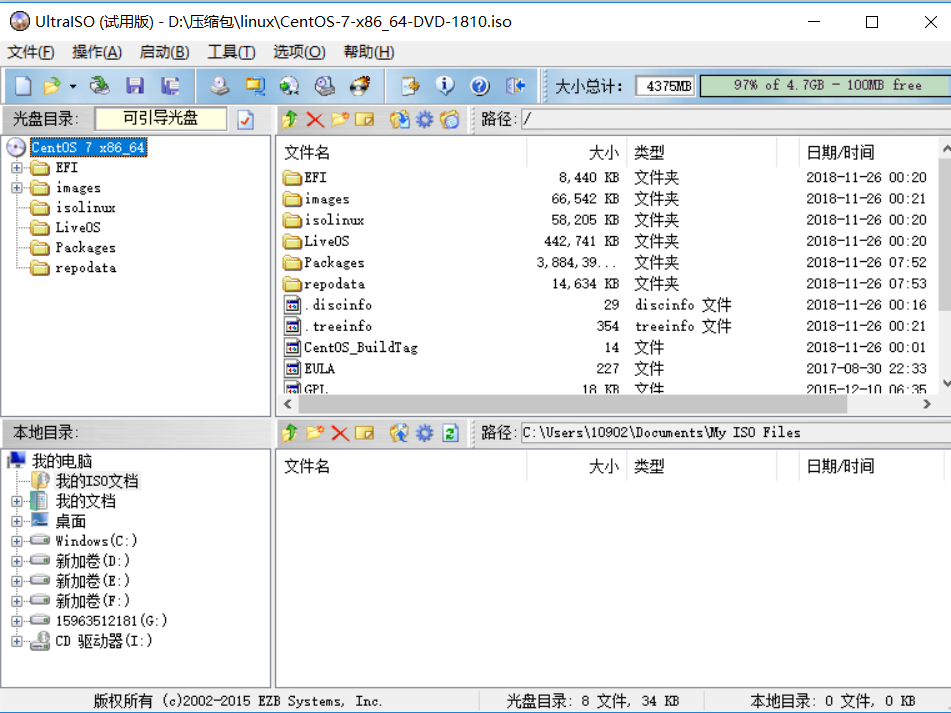Select the LiveOS folder in file list
This screenshot has width=951, height=713.
pyautogui.click(x=326, y=241)
